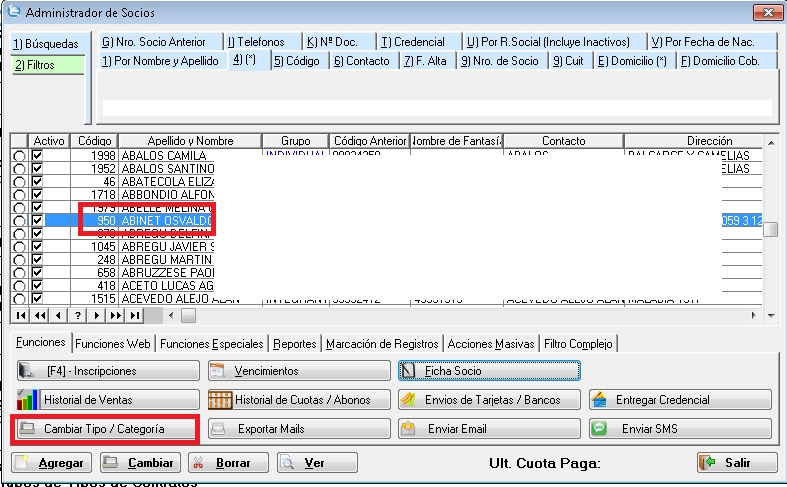787x487 pixels.
Task: Open Historial de Ventas chart icon
Action: tap(29, 400)
